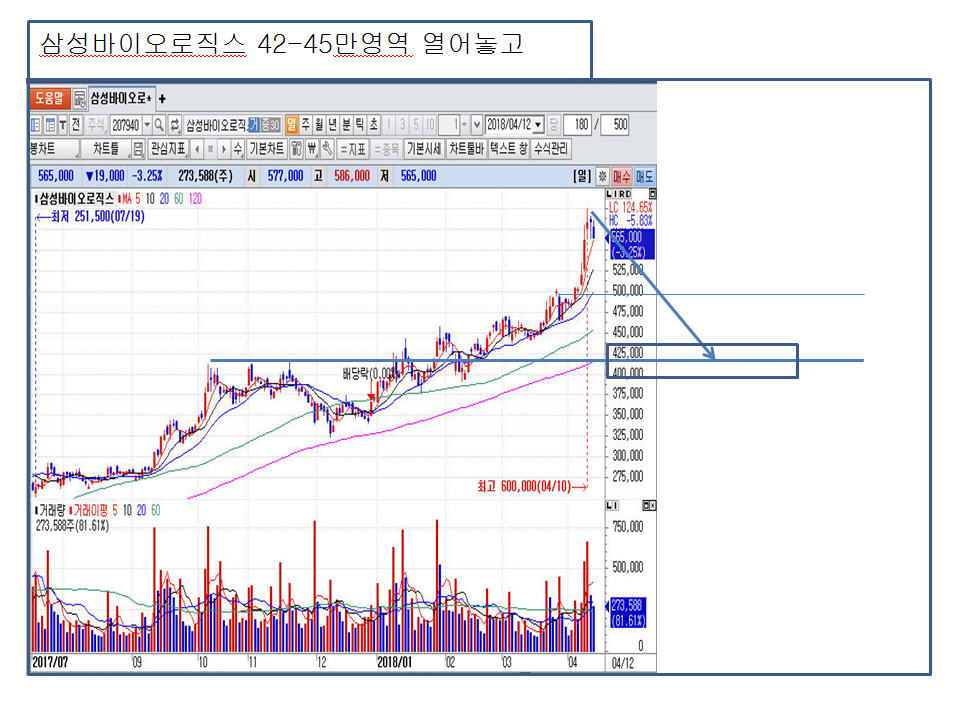962x723 pixels.
Task: Click the 도움말 help button
Action: (48, 99)
